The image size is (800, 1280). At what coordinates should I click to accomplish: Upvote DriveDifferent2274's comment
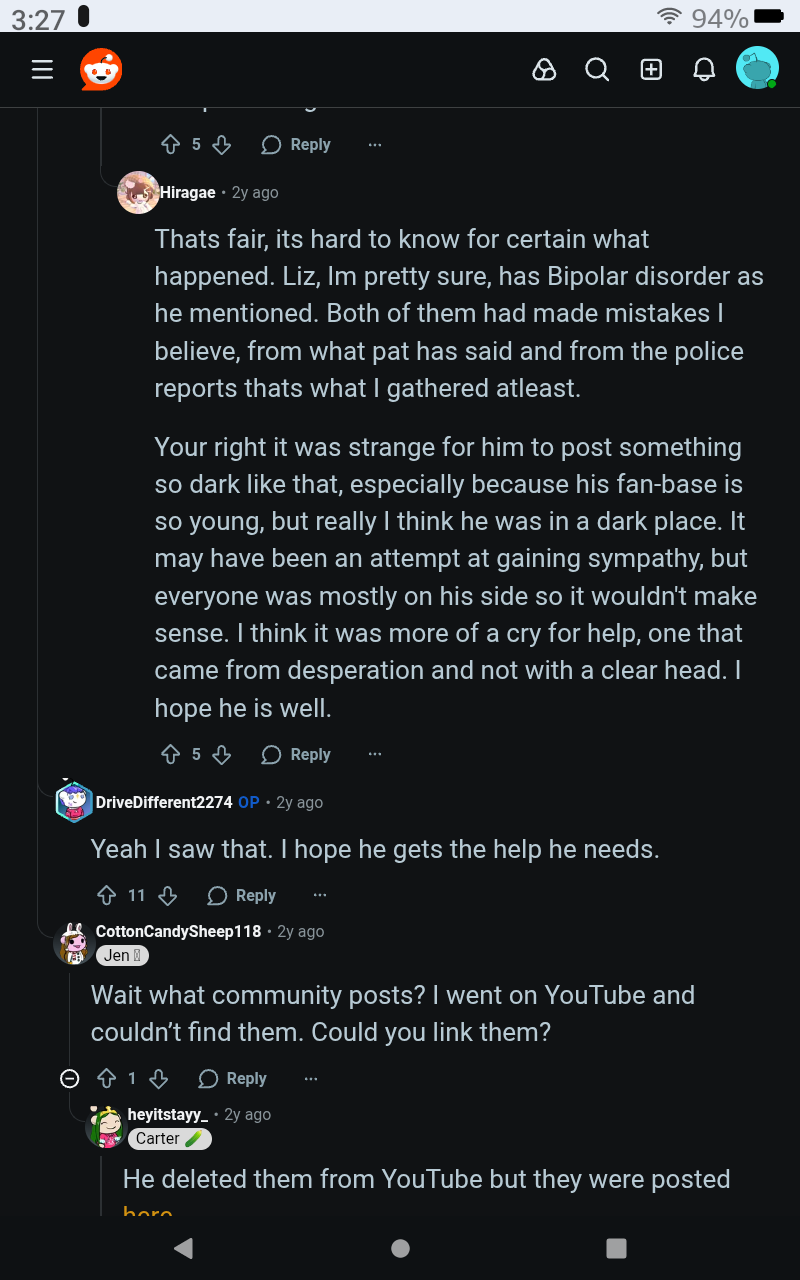(x=106, y=896)
